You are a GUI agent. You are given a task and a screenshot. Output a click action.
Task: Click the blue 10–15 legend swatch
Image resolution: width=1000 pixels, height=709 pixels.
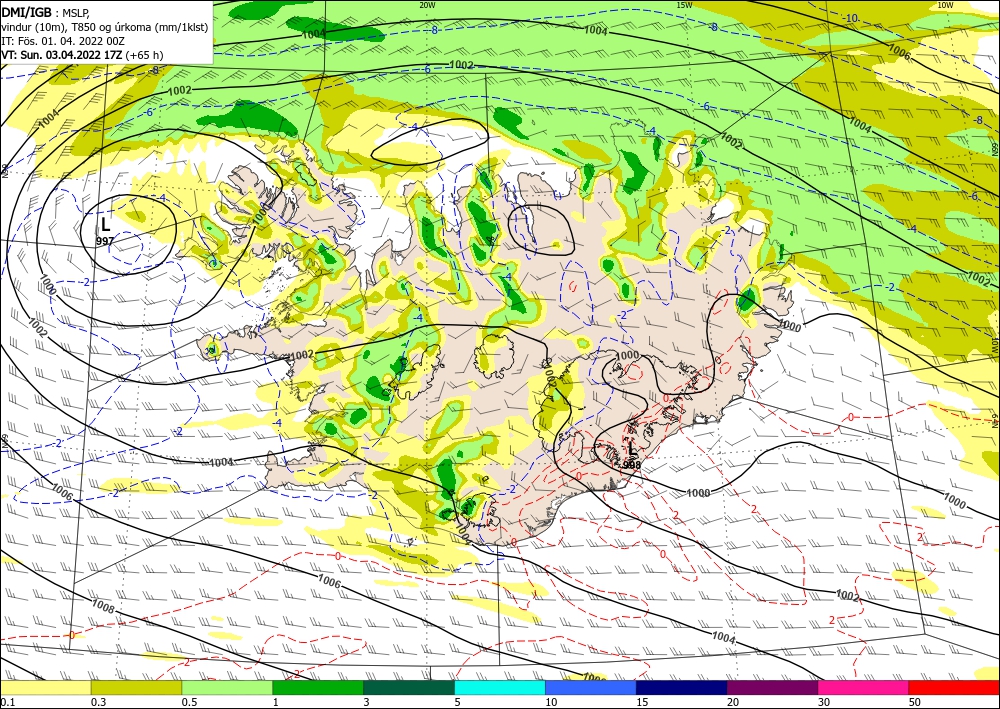tap(591, 687)
